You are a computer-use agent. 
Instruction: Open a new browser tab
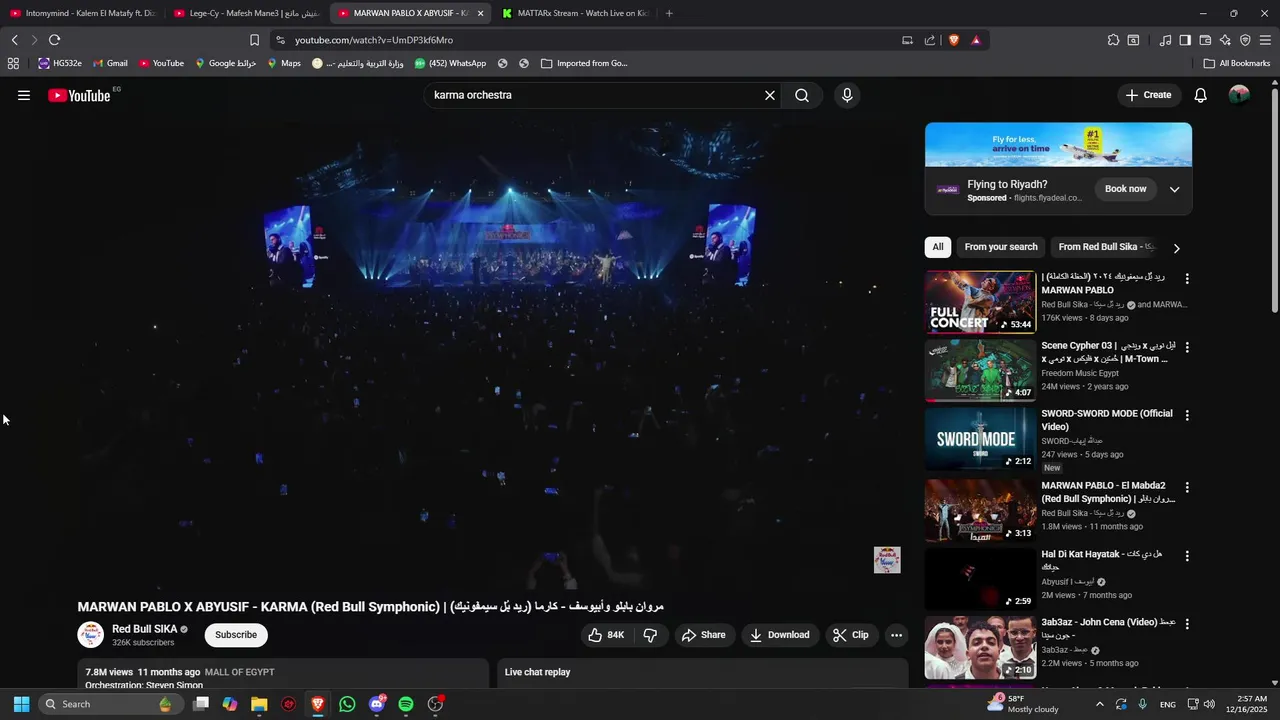point(669,13)
